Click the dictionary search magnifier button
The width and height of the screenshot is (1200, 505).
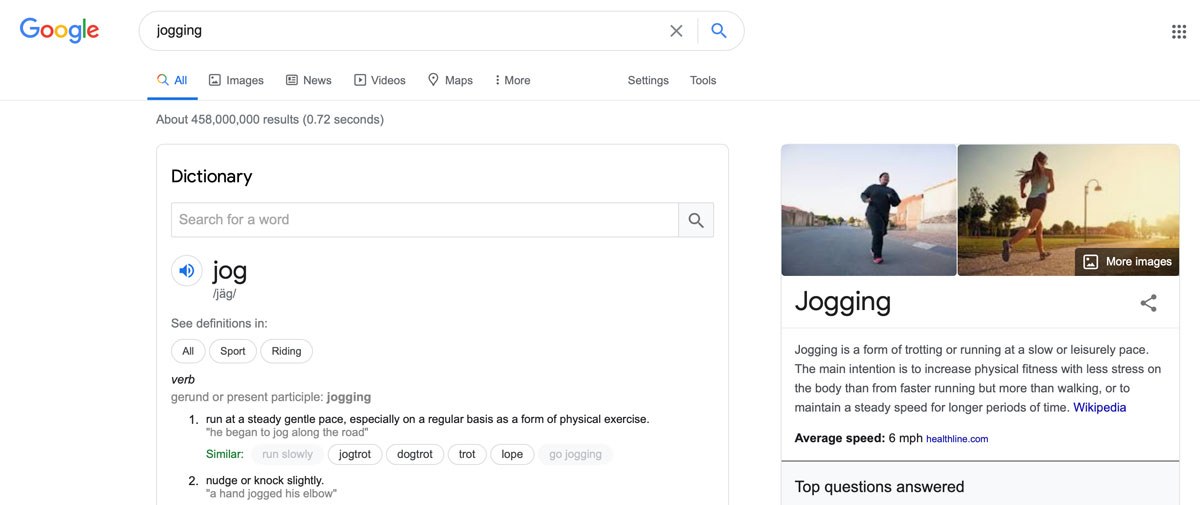click(696, 220)
